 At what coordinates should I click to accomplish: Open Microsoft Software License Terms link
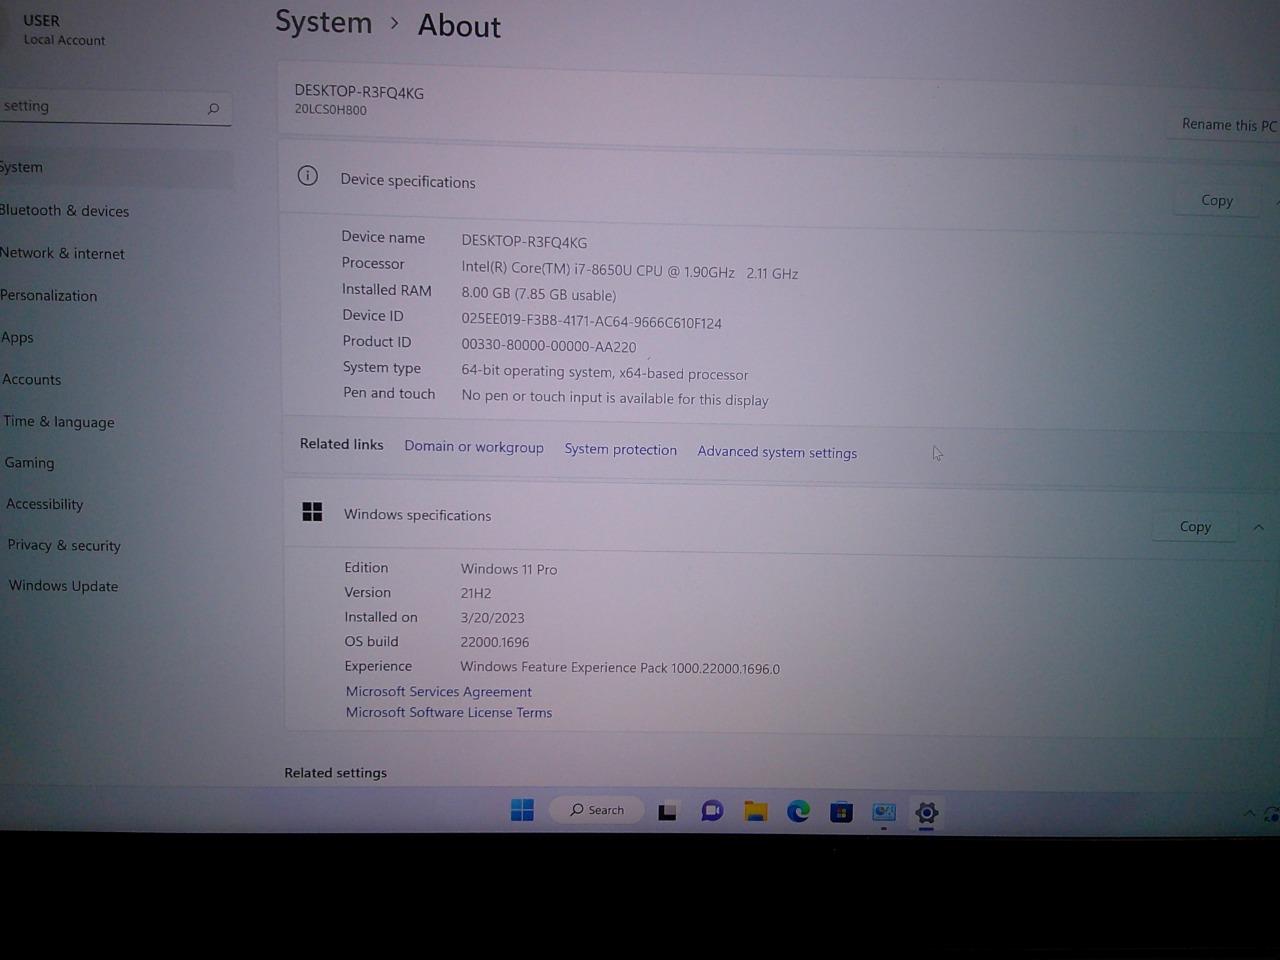point(449,713)
